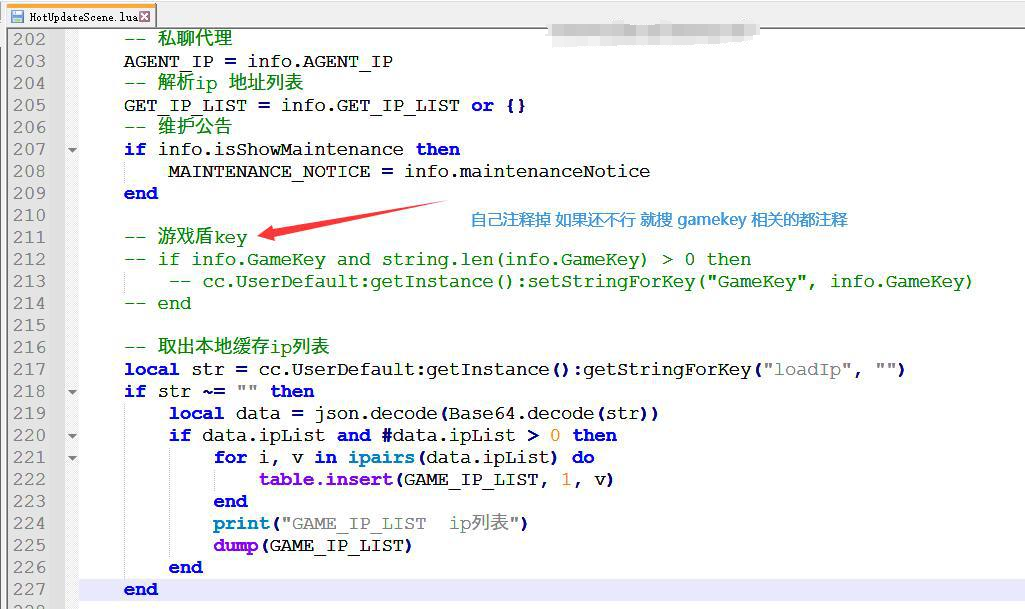
Task: Click the save-state icon on the file tab
Action: (x=17, y=17)
